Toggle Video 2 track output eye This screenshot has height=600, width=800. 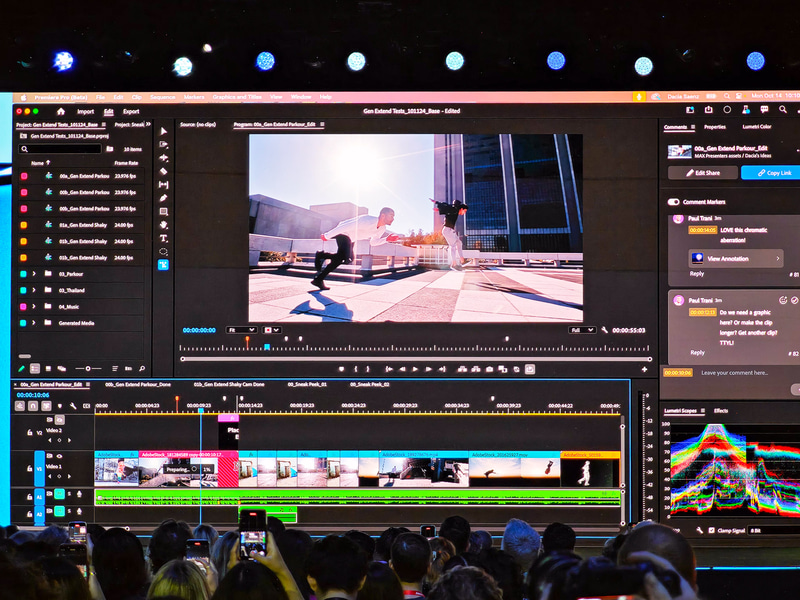pyautogui.click(x=60, y=420)
